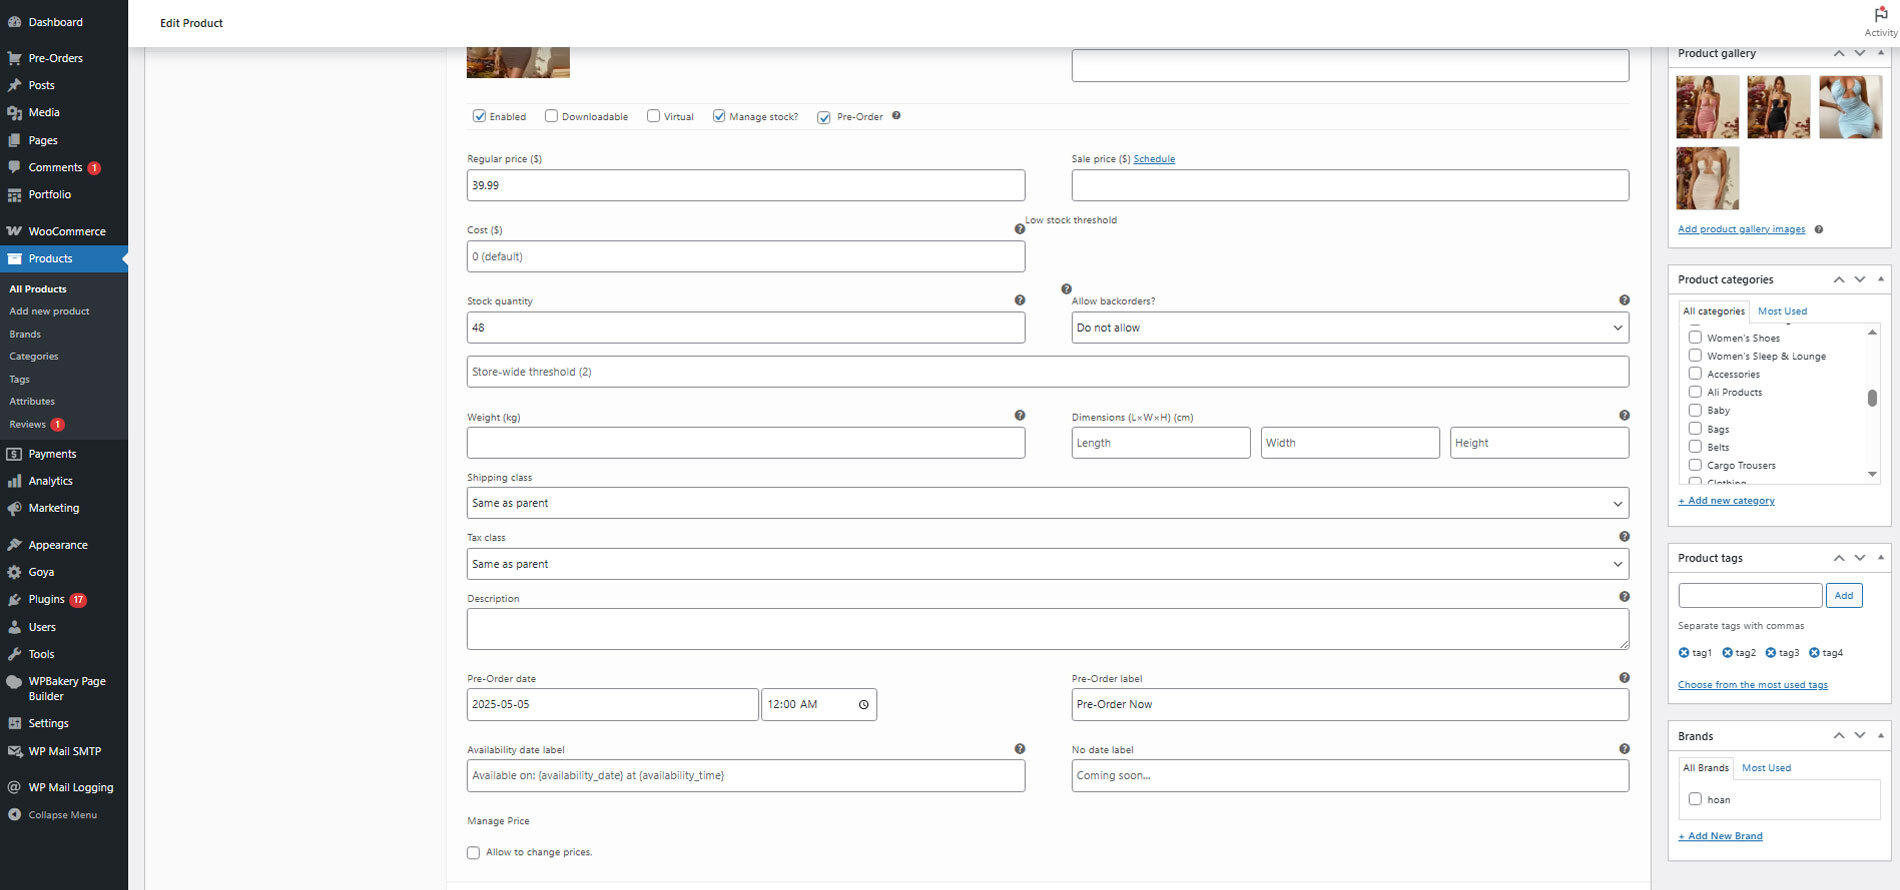Check the Accessories category
The width and height of the screenshot is (1900, 890).
(1695, 374)
